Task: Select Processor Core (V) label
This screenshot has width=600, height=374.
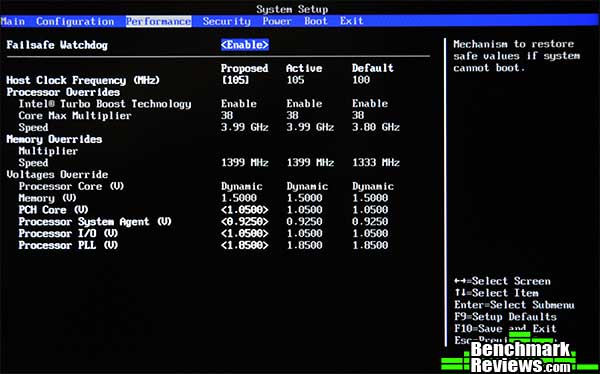Action: [x=72, y=186]
